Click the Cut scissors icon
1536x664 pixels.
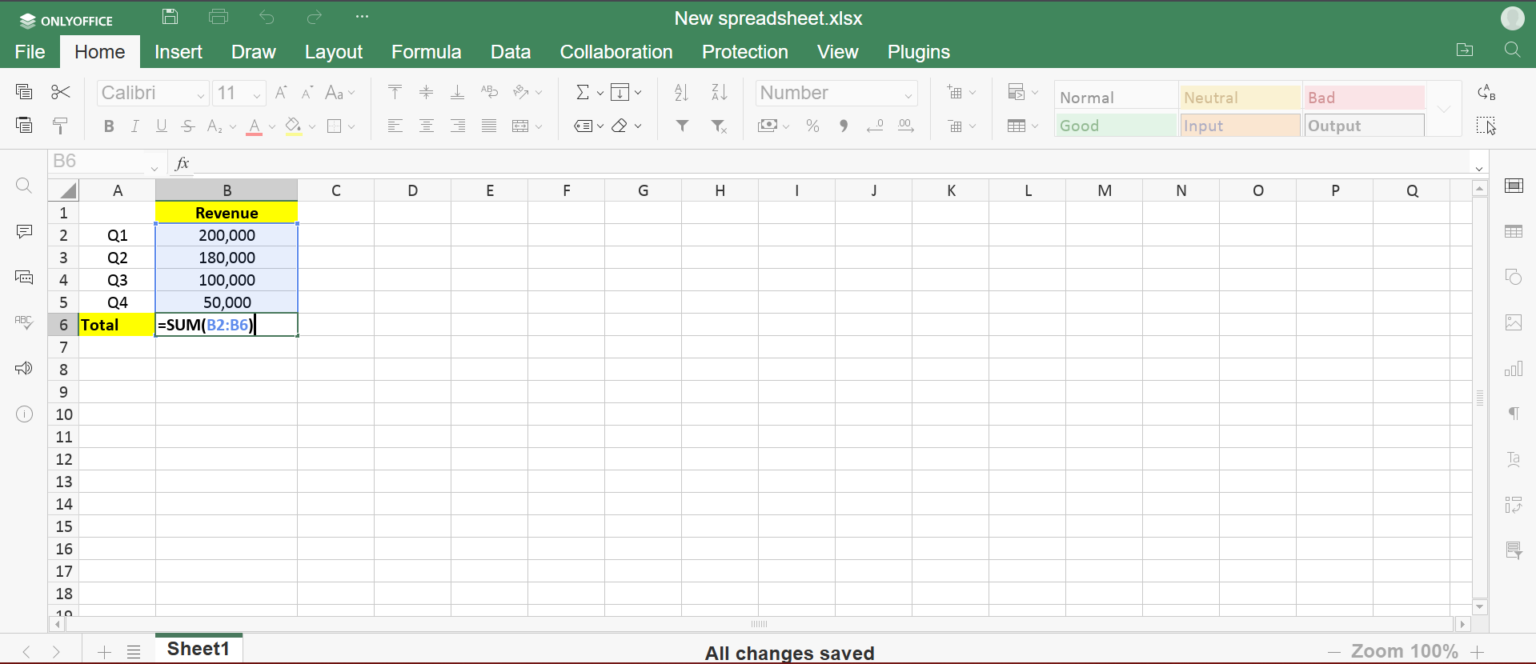click(x=61, y=92)
